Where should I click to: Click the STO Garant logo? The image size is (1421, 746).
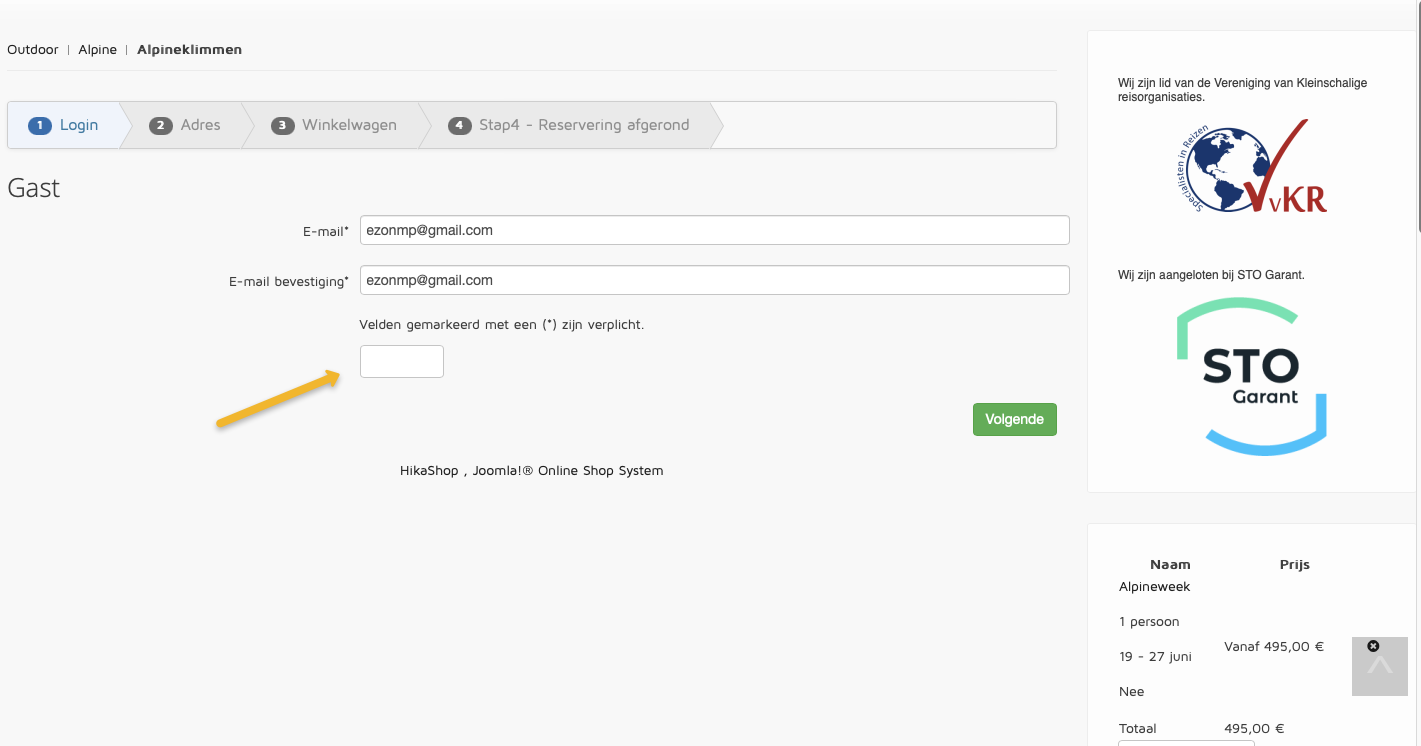tap(1250, 378)
